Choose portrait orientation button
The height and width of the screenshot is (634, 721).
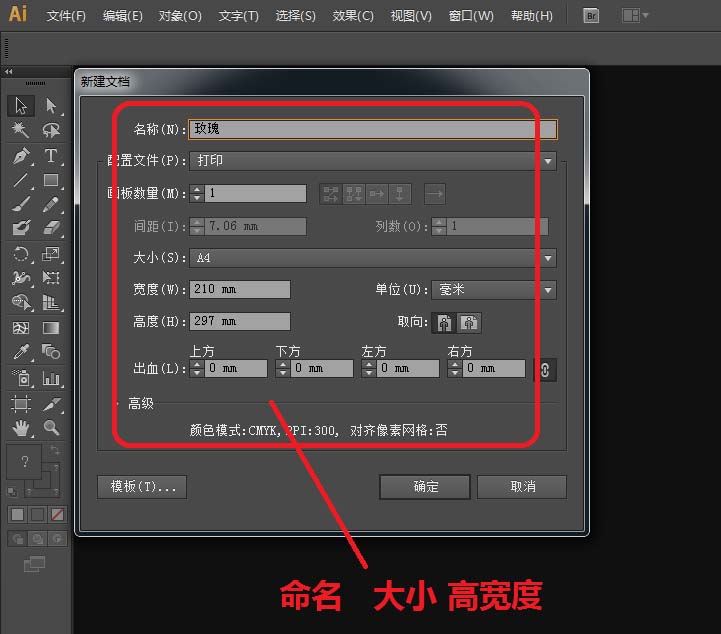(x=444, y=322)
